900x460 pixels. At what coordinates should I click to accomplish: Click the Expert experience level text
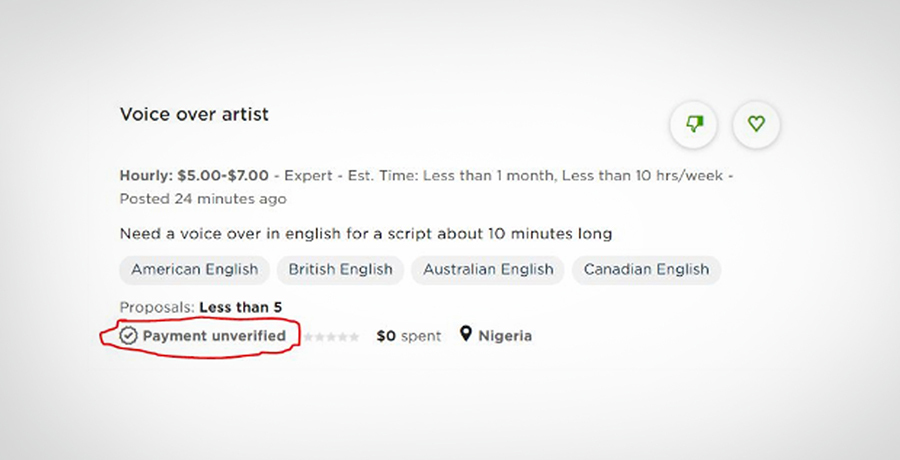308,175
